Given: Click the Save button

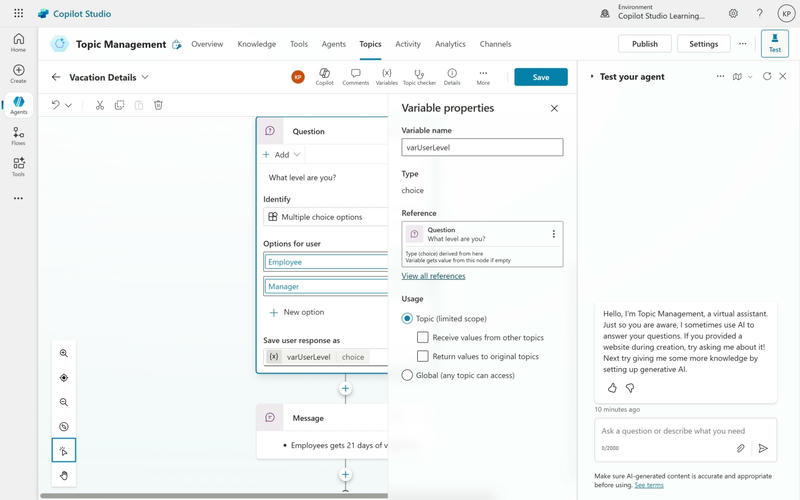Looking at the screenshot, I should (x=541, y=77).
